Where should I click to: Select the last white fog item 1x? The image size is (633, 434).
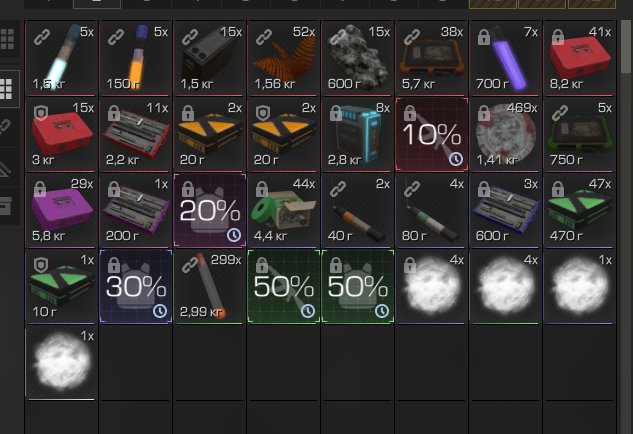click(x=62, y=362)
